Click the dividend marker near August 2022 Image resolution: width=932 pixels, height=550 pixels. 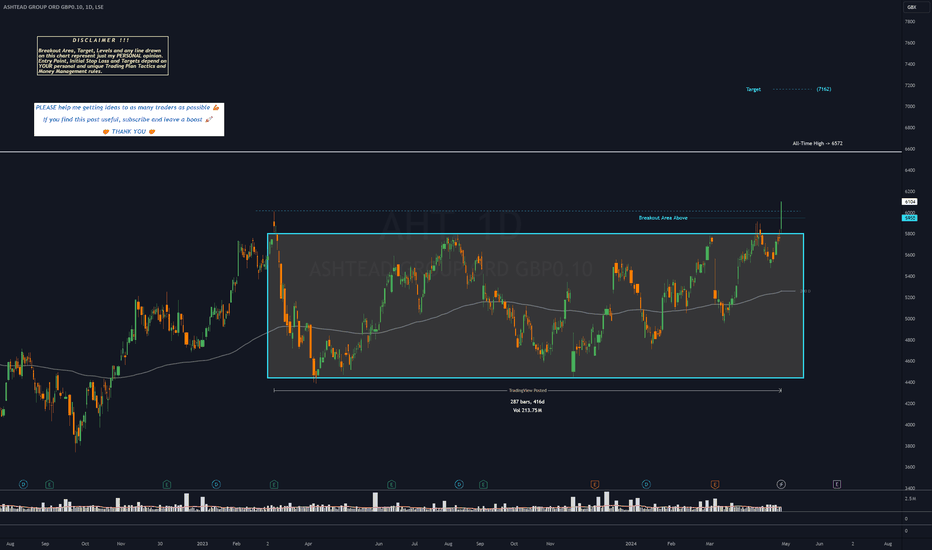click(23, 485)
